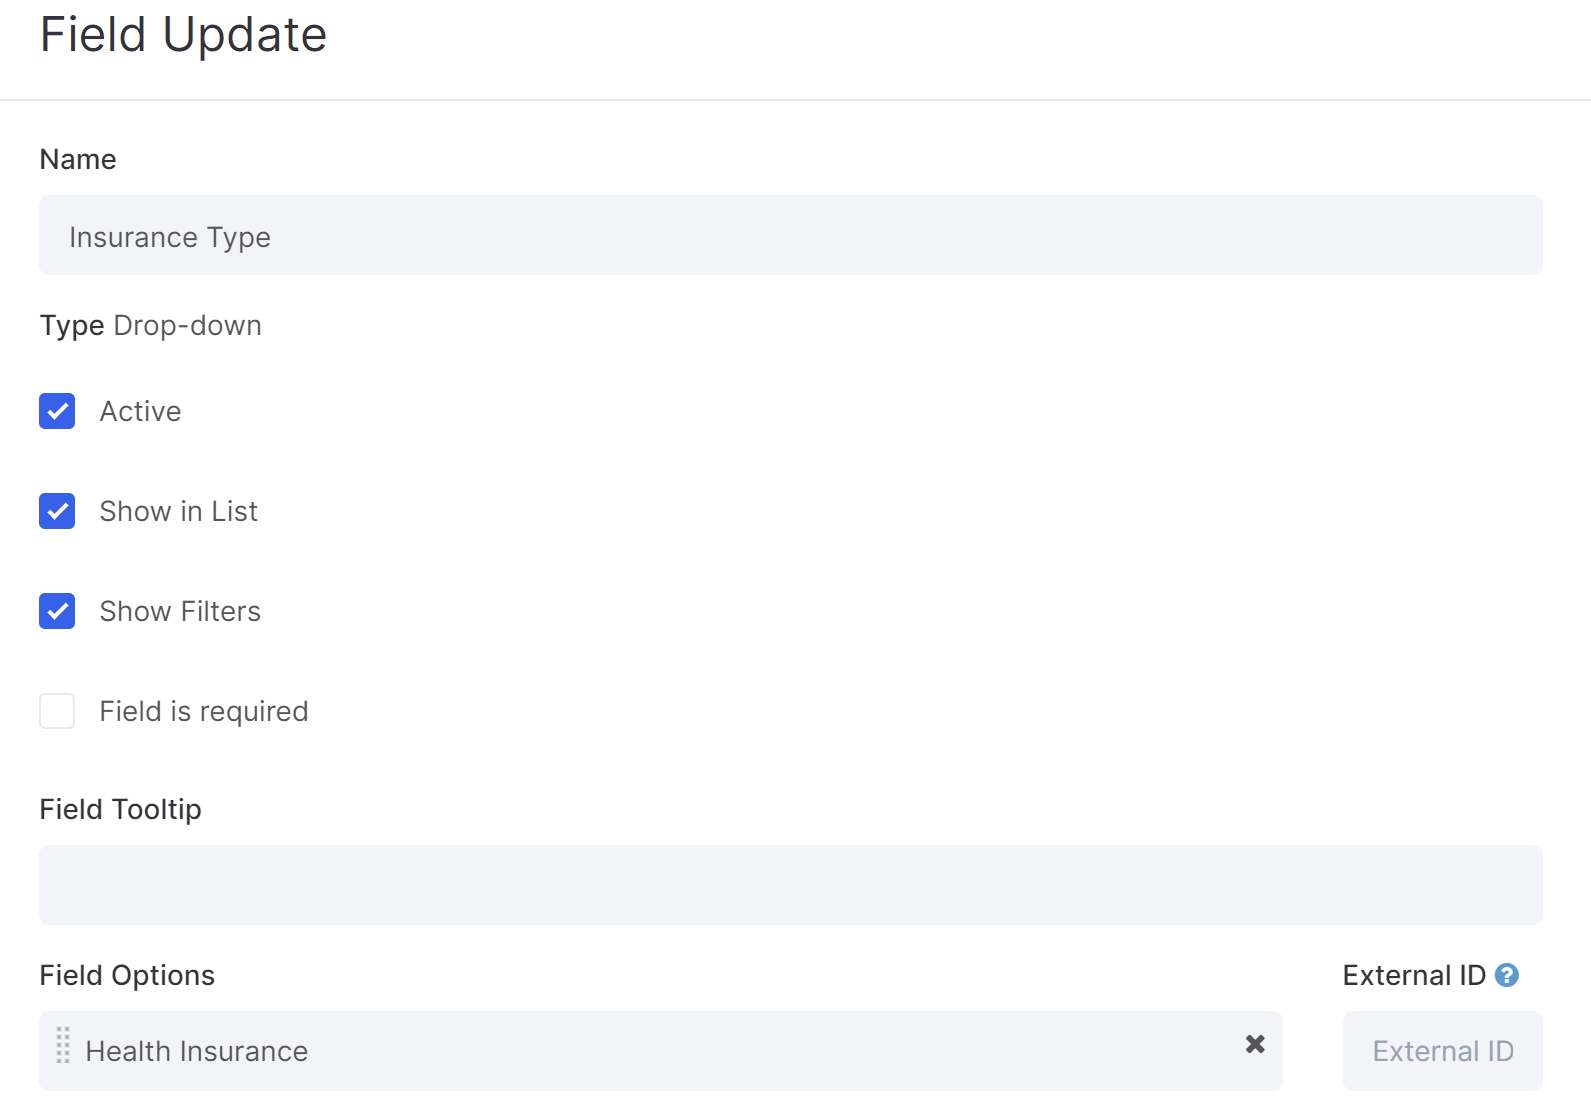
Task: Click into the empty Field Tooltip box
Action: click(x=790, y=885)
